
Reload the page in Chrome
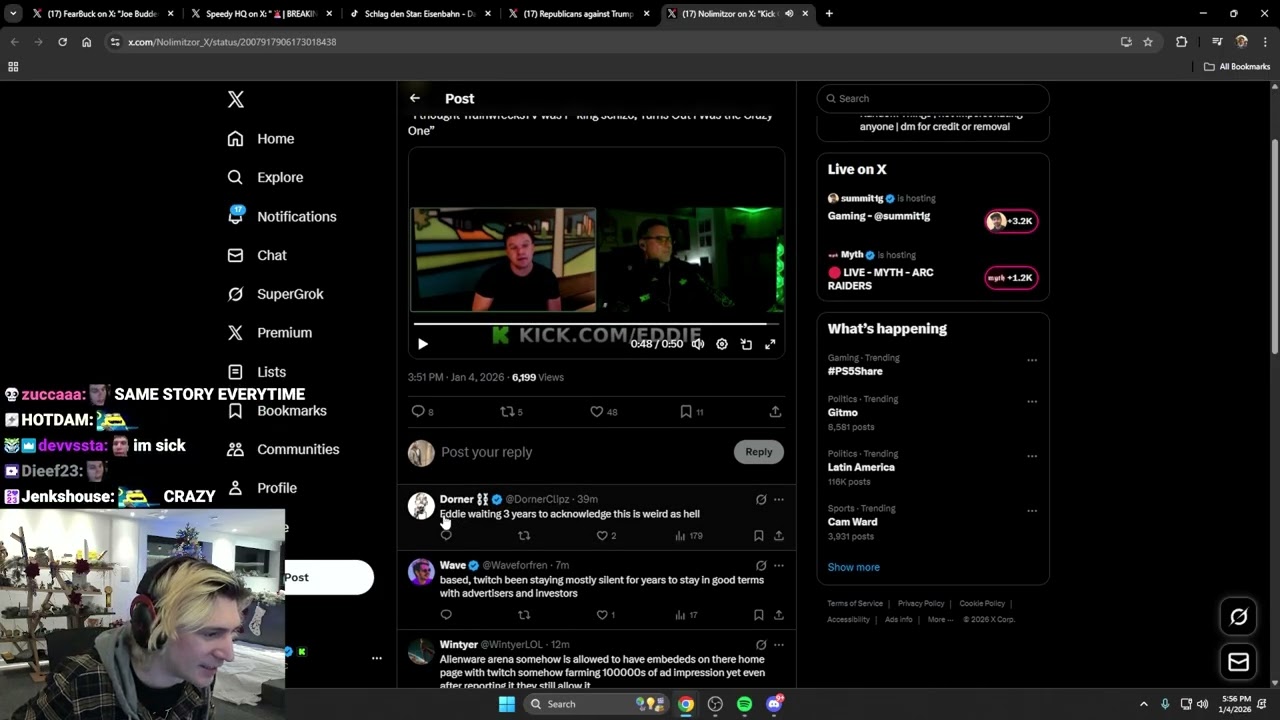[62, 42]
